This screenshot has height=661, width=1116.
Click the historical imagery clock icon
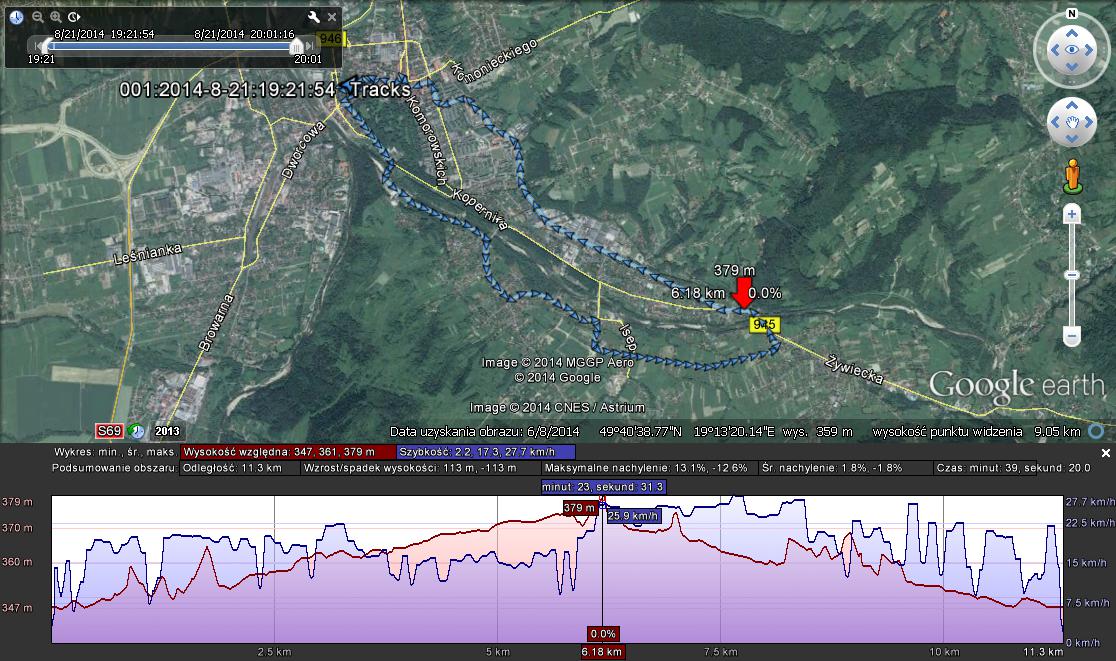point(17,17)
